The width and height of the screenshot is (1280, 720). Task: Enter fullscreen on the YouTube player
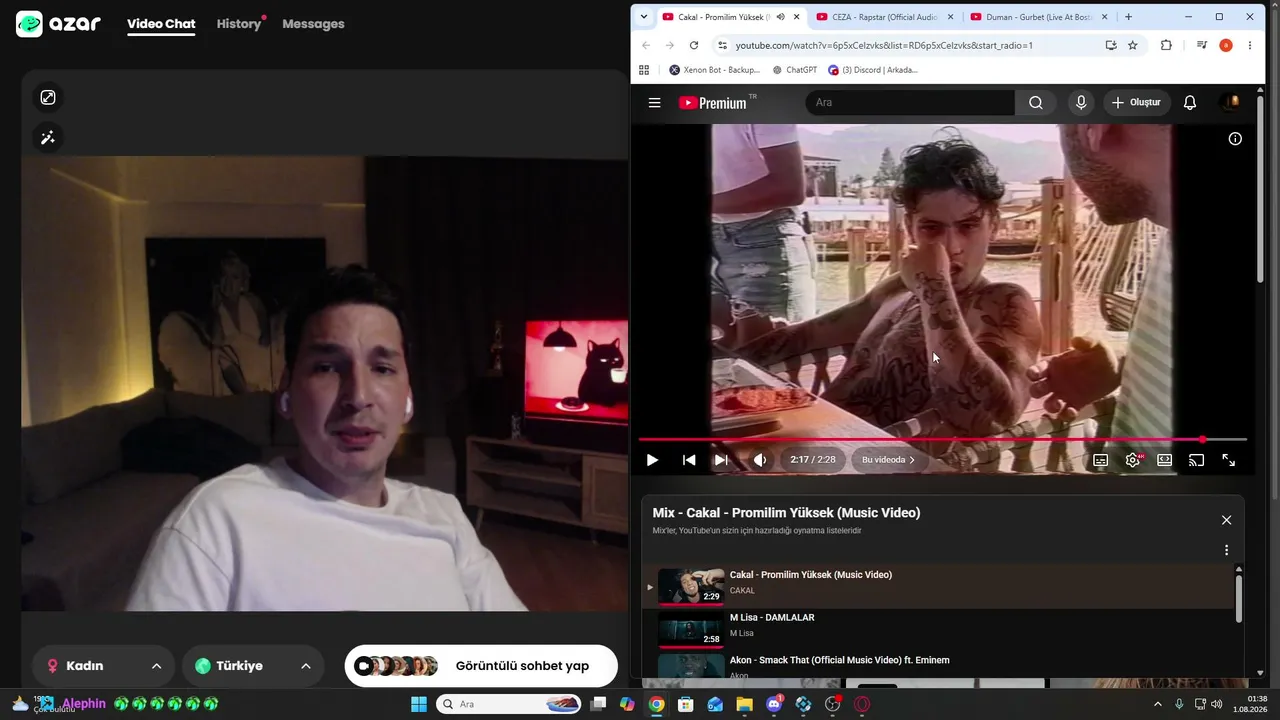[1229, 460]
